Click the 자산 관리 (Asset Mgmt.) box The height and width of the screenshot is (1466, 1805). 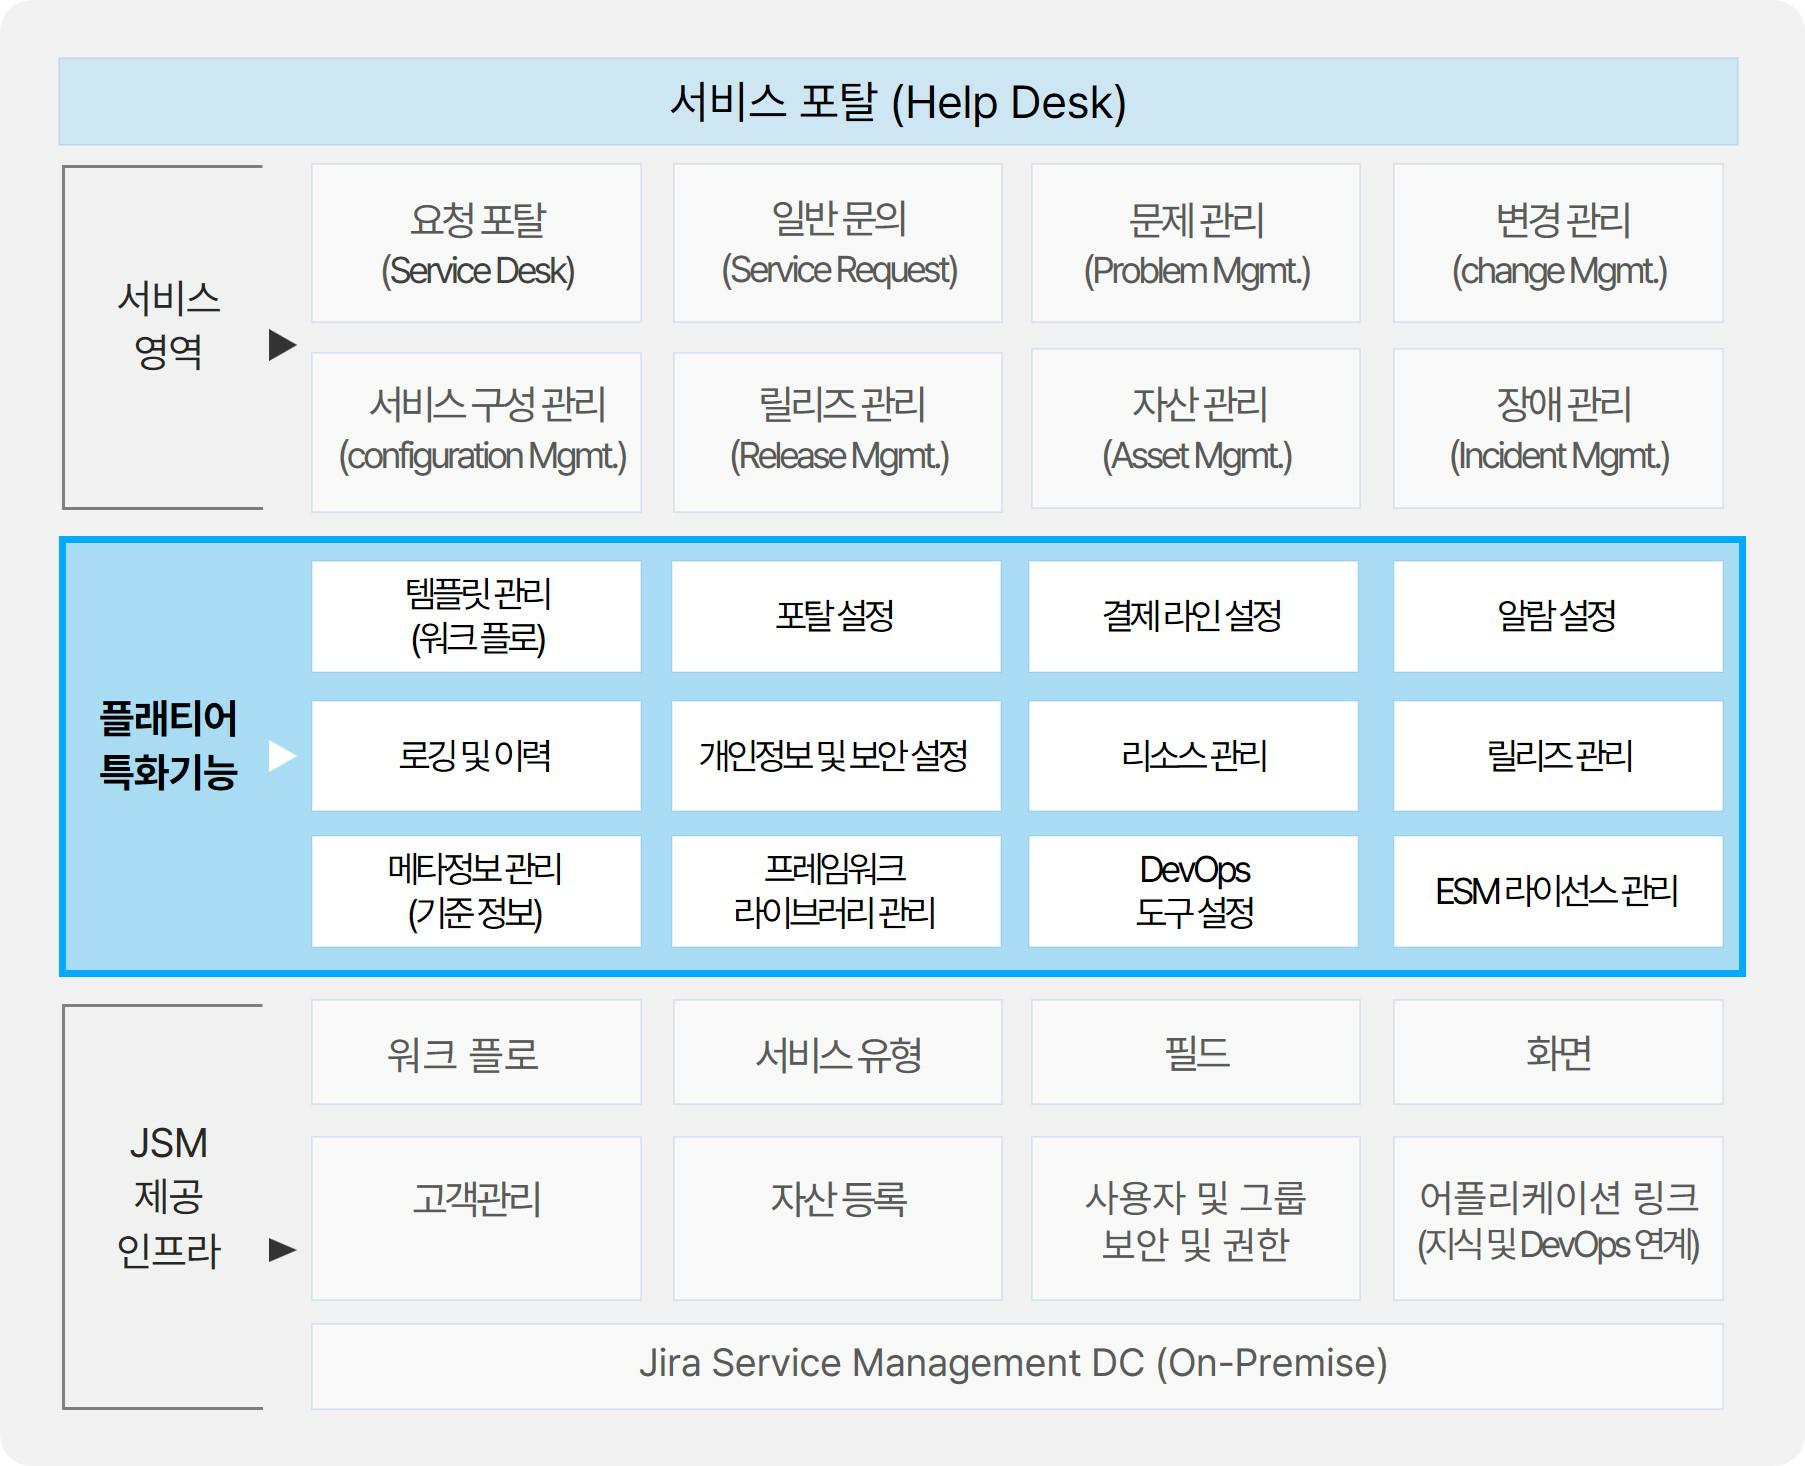point(1196,430)
